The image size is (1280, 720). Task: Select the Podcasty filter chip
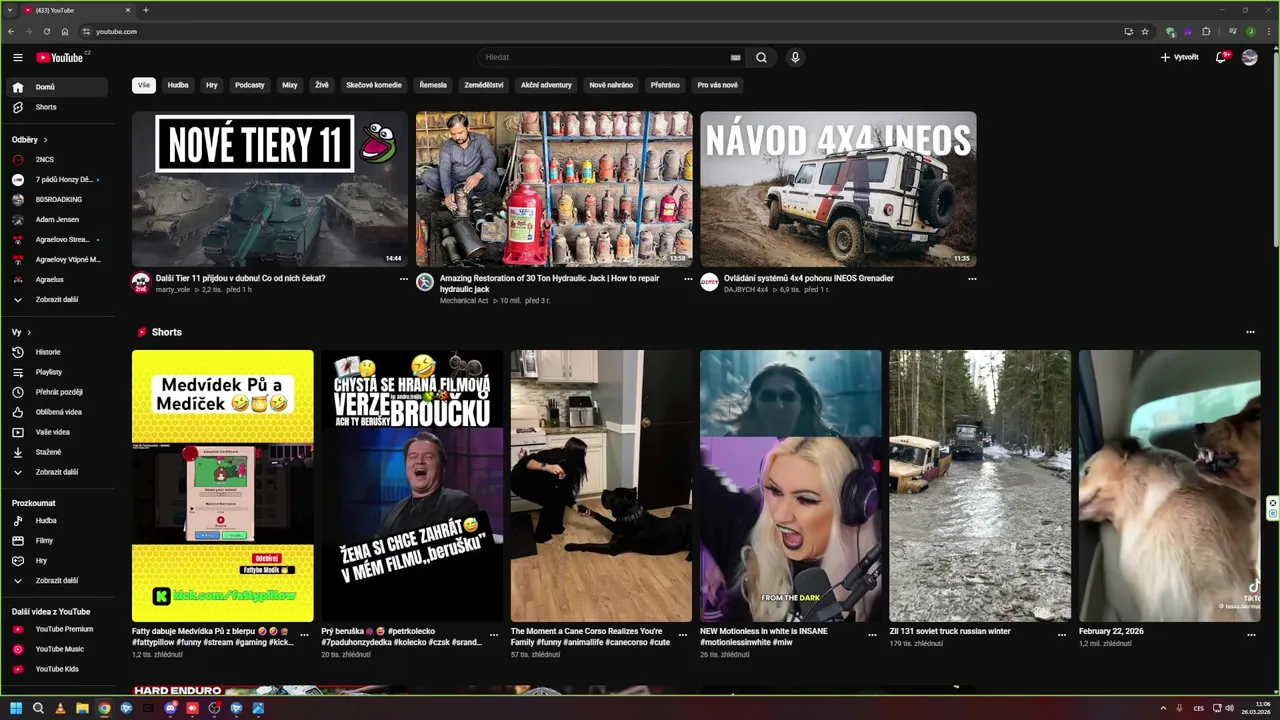(250, 85)
